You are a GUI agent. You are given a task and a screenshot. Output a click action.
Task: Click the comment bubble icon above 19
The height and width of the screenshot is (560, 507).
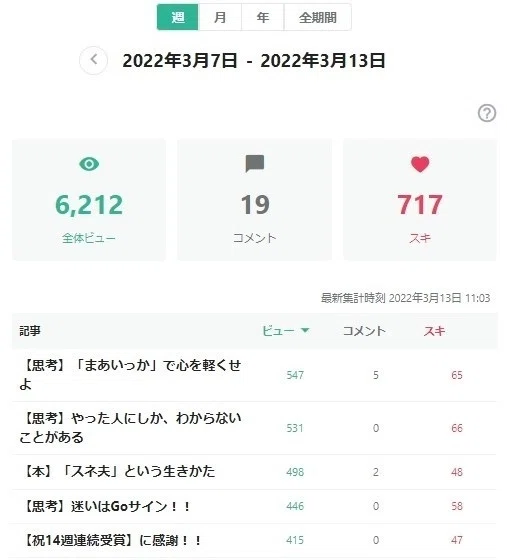point(255,164)
